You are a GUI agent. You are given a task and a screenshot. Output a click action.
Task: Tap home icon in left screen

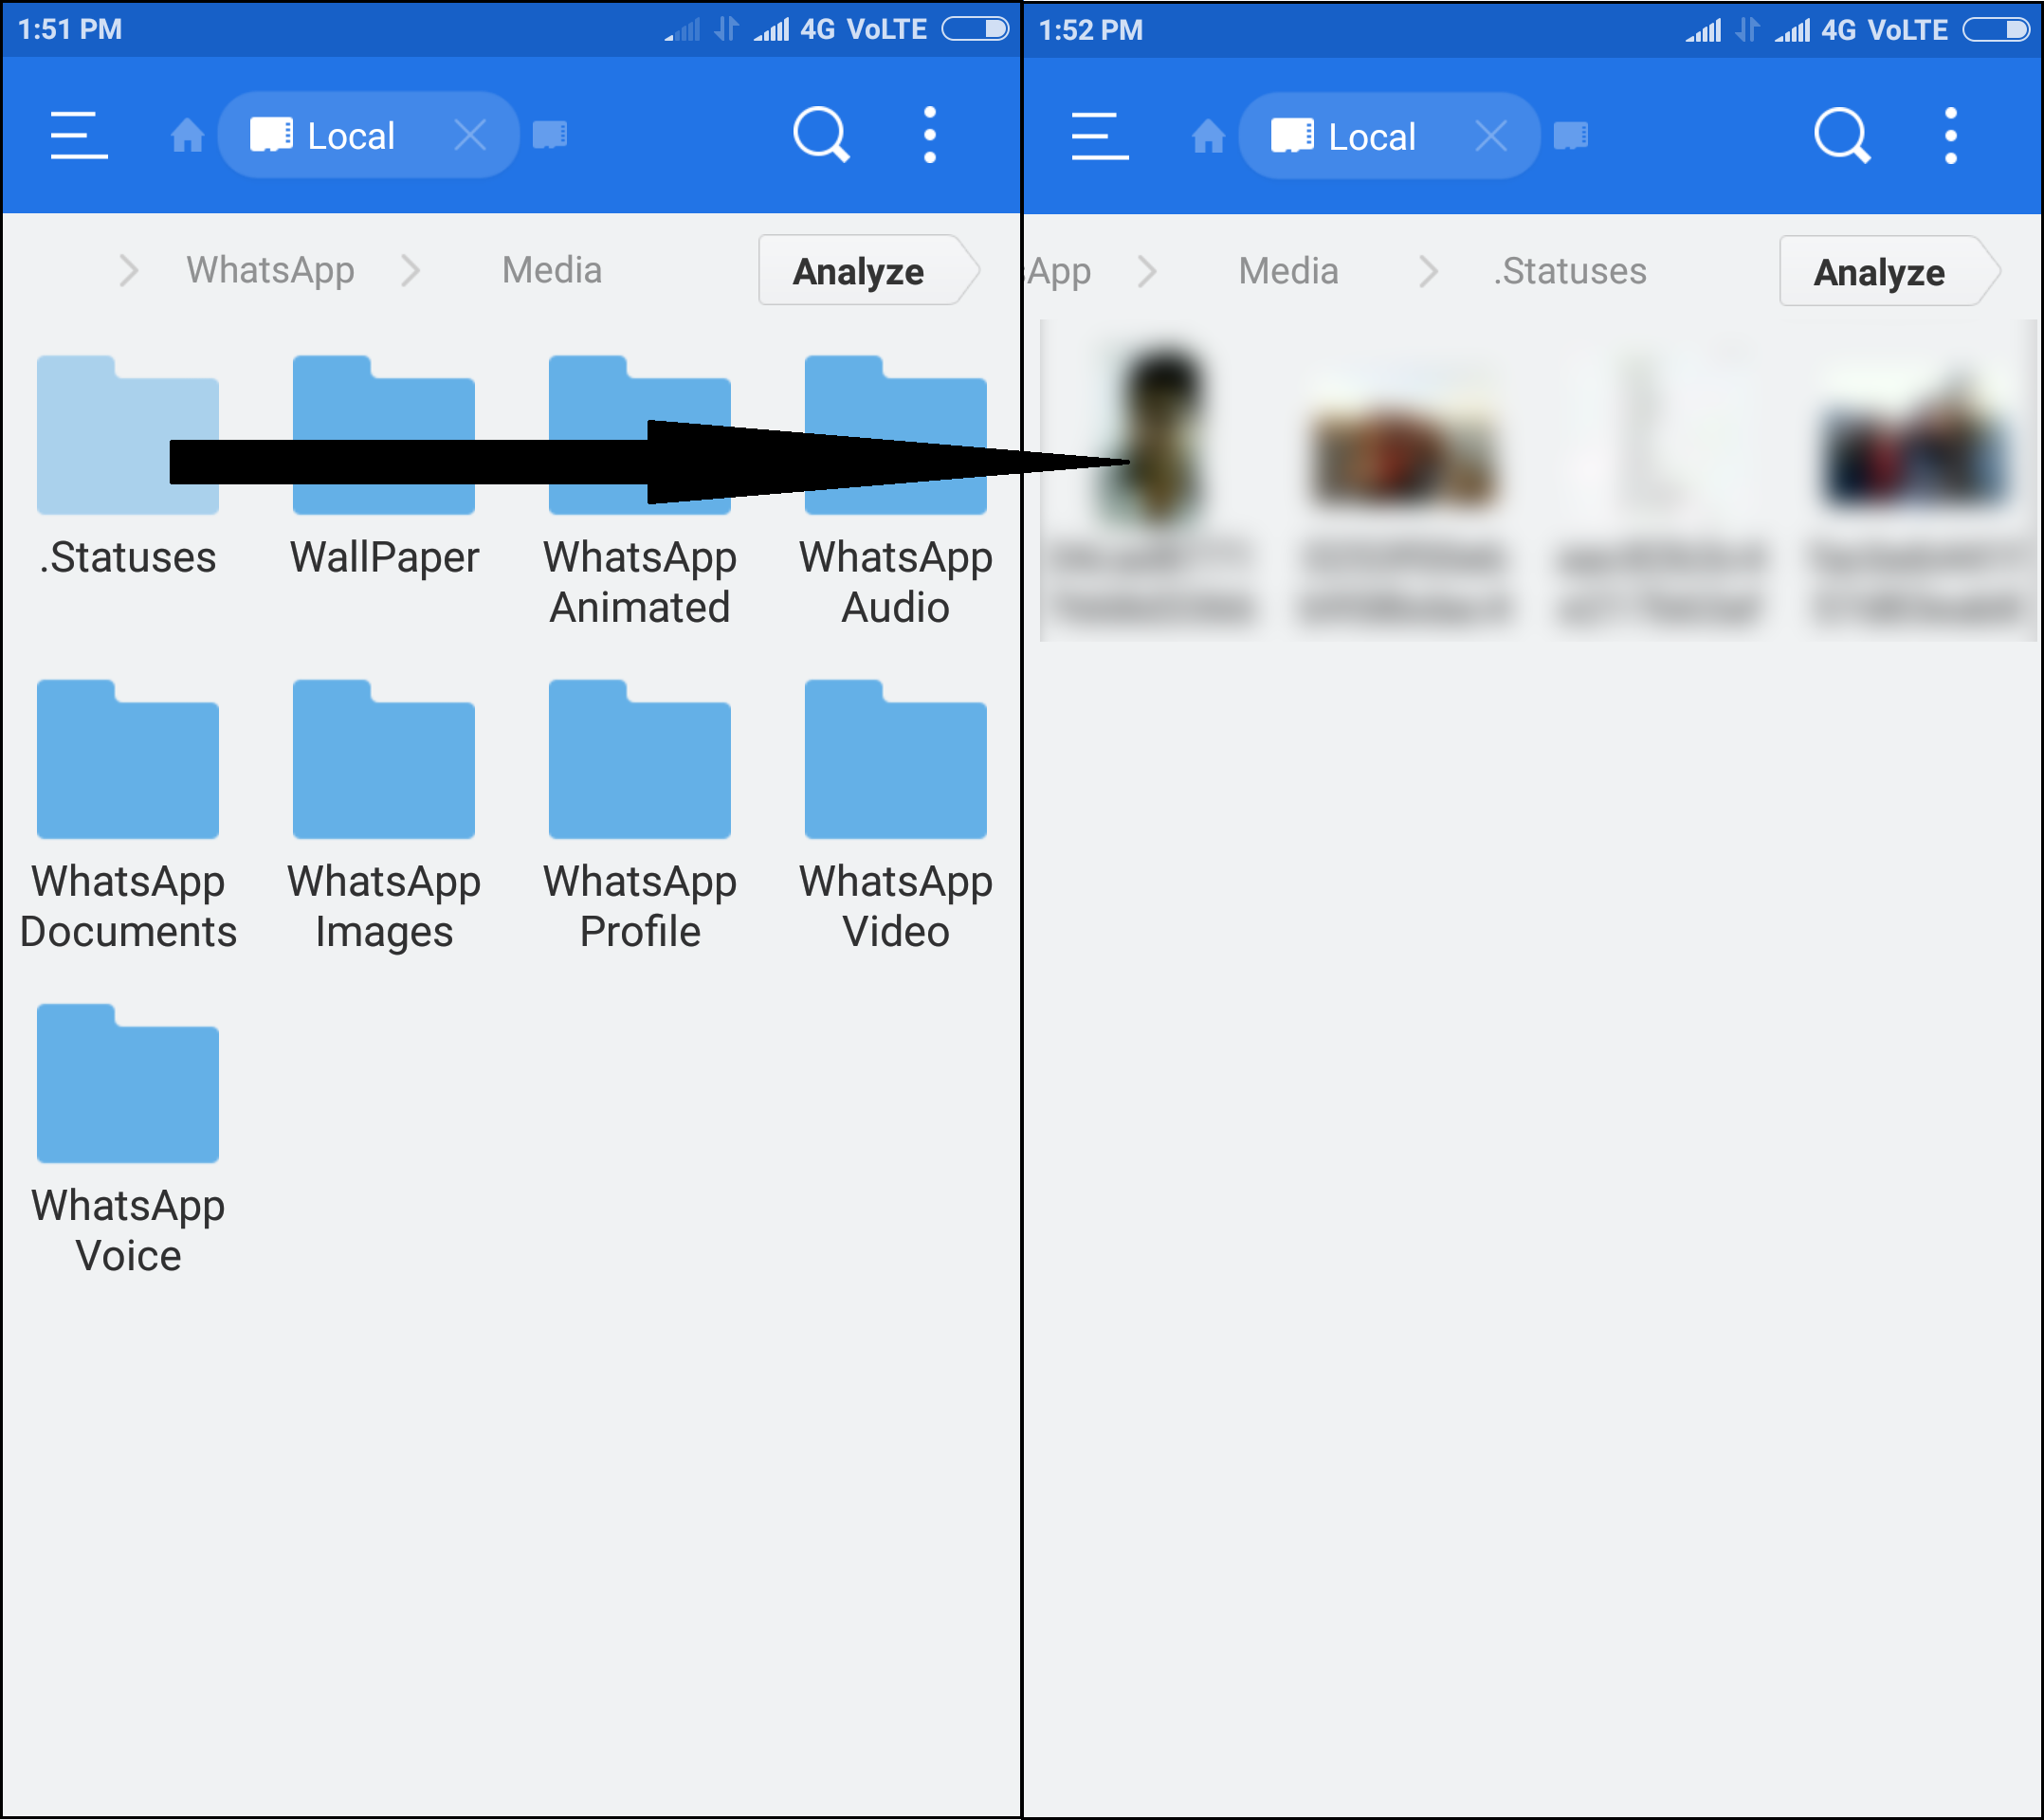pos(187,135)
